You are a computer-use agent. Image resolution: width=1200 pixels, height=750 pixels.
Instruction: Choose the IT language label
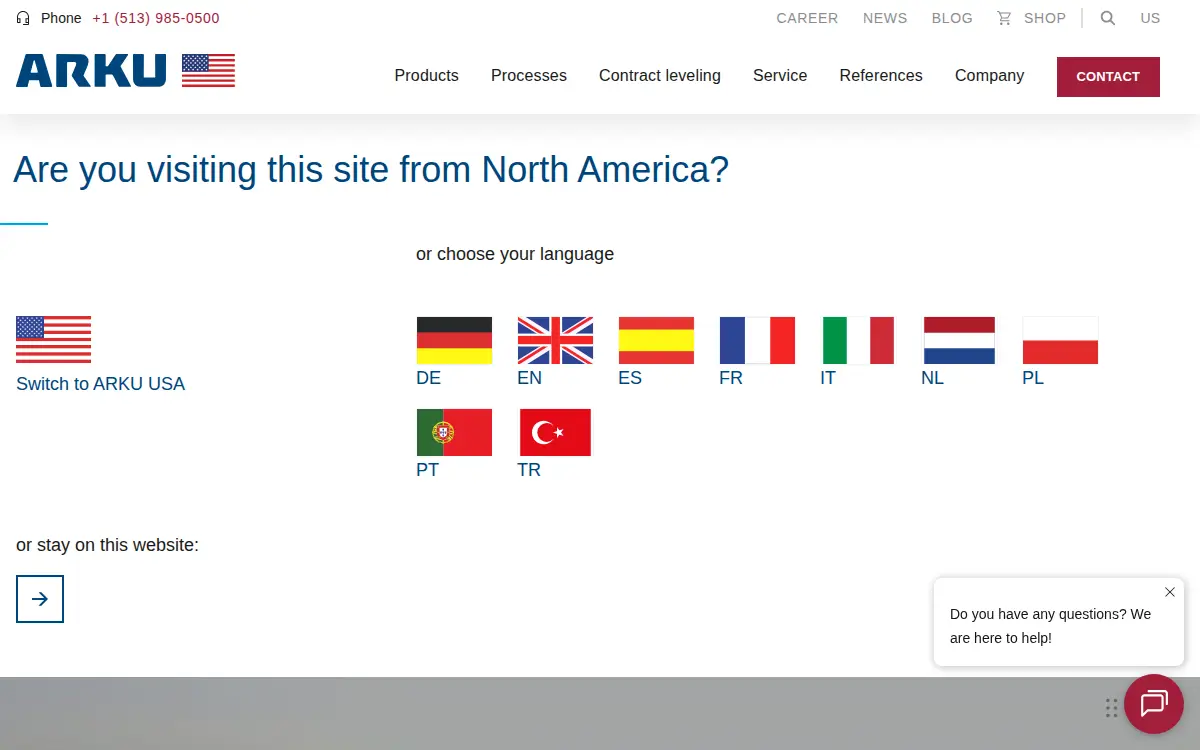(828, 378)
